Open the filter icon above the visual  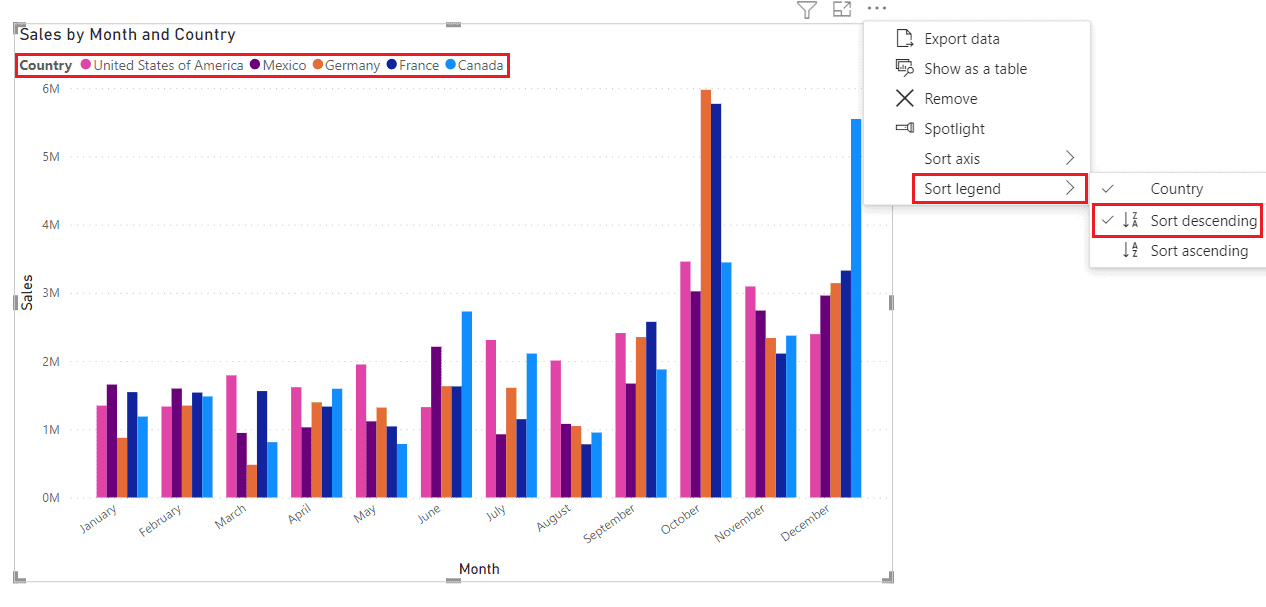pos(806,9)
